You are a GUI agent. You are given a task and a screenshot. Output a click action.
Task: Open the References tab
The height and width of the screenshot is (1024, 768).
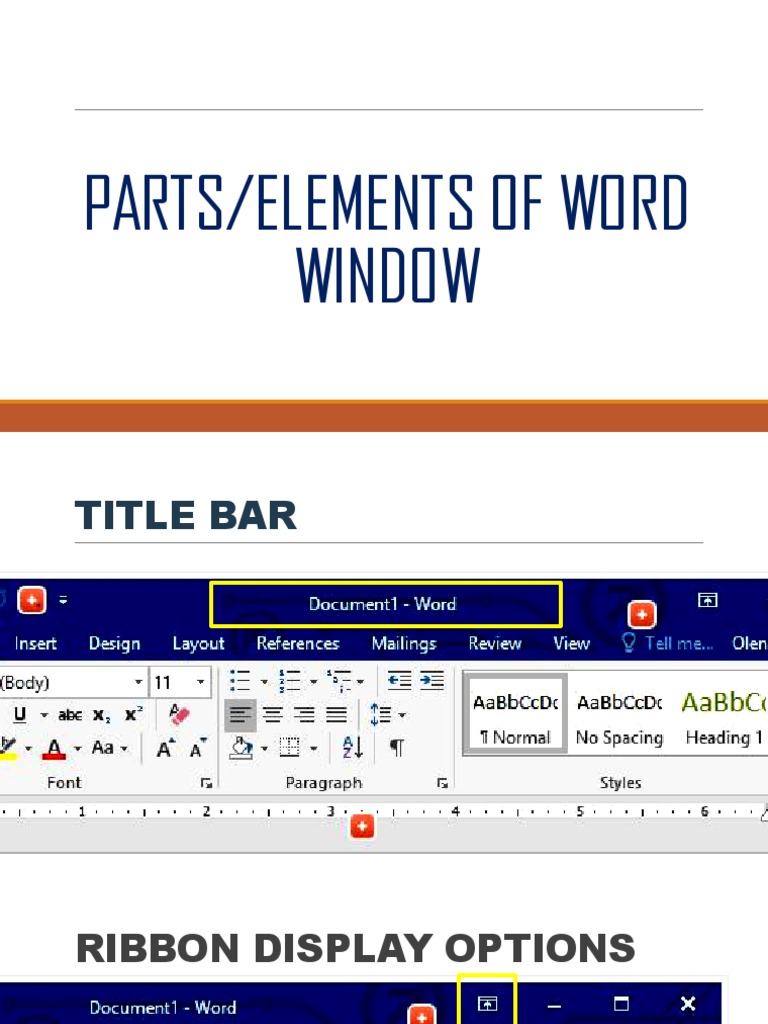coord(298,644)
